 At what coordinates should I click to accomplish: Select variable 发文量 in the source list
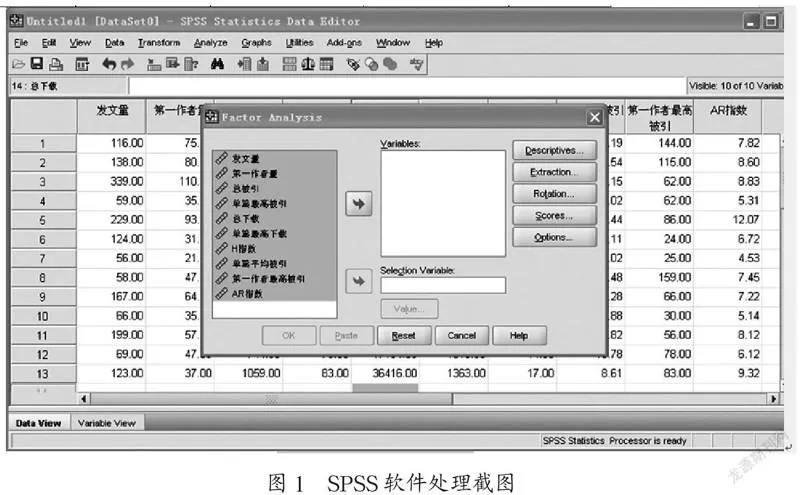point(274,159)
